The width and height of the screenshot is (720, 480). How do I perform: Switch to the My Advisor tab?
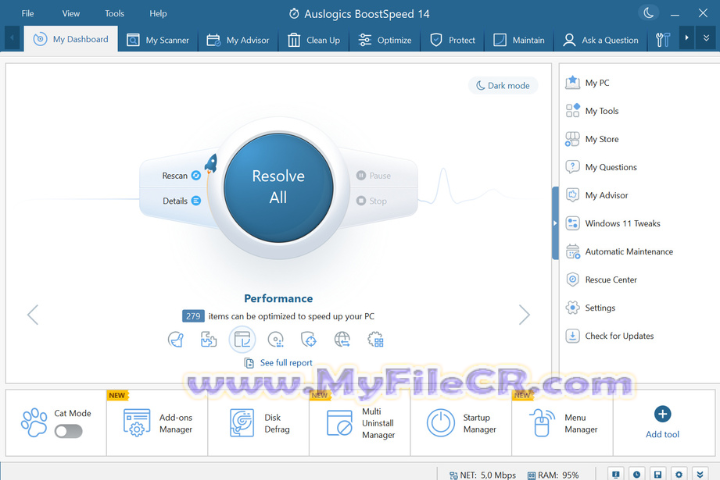(238, 40)
